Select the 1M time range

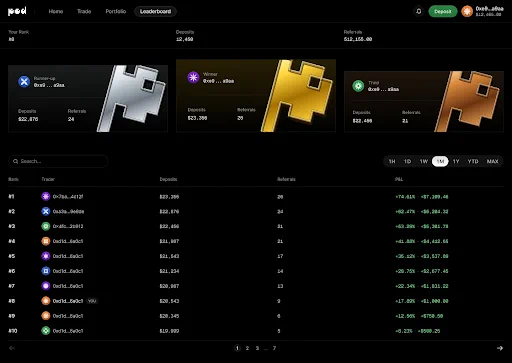tap(440, 161)
